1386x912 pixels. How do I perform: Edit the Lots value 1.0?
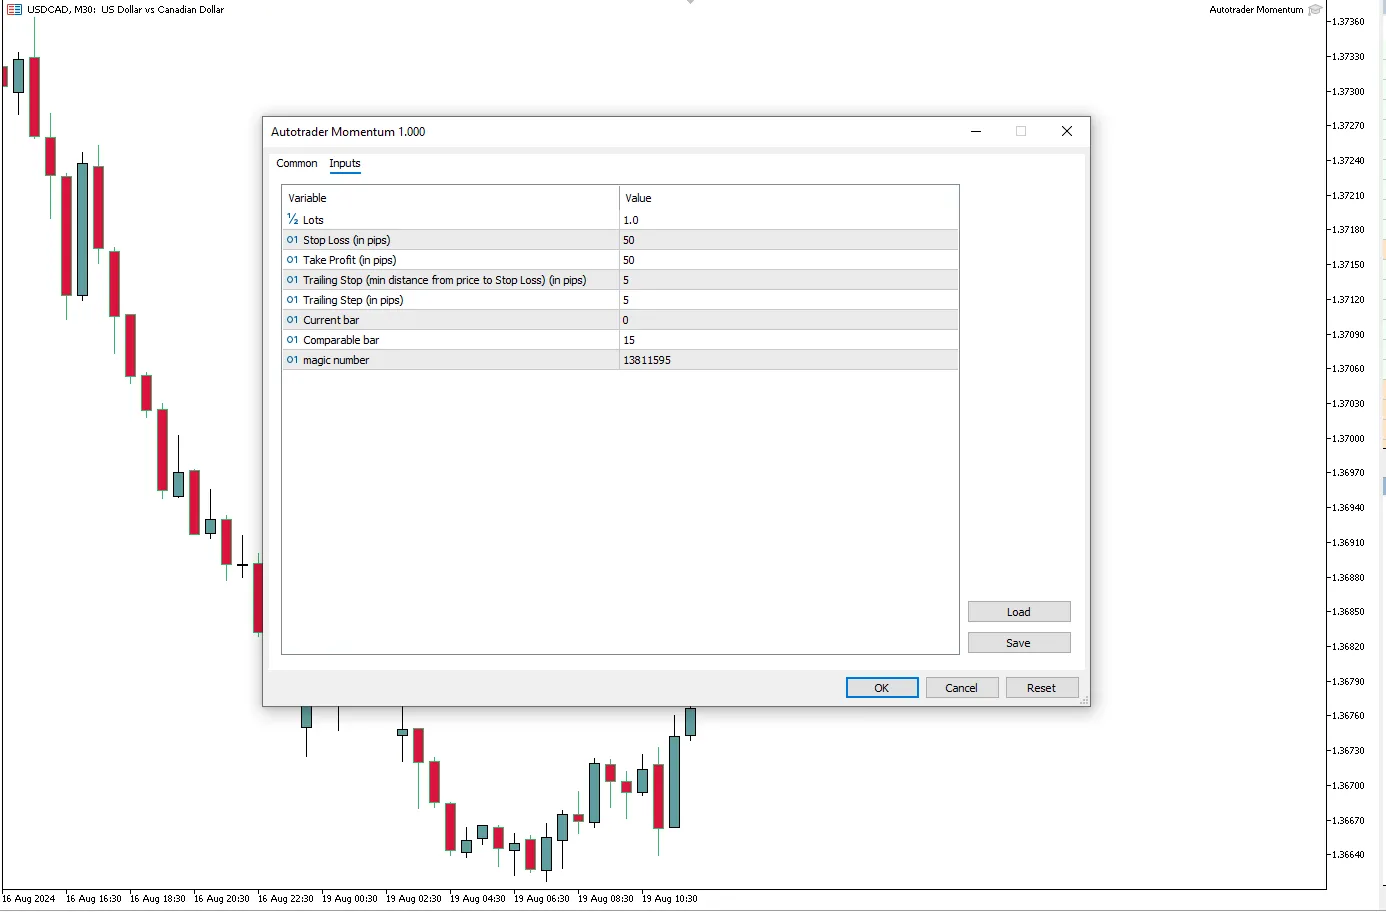click(789, 220)
